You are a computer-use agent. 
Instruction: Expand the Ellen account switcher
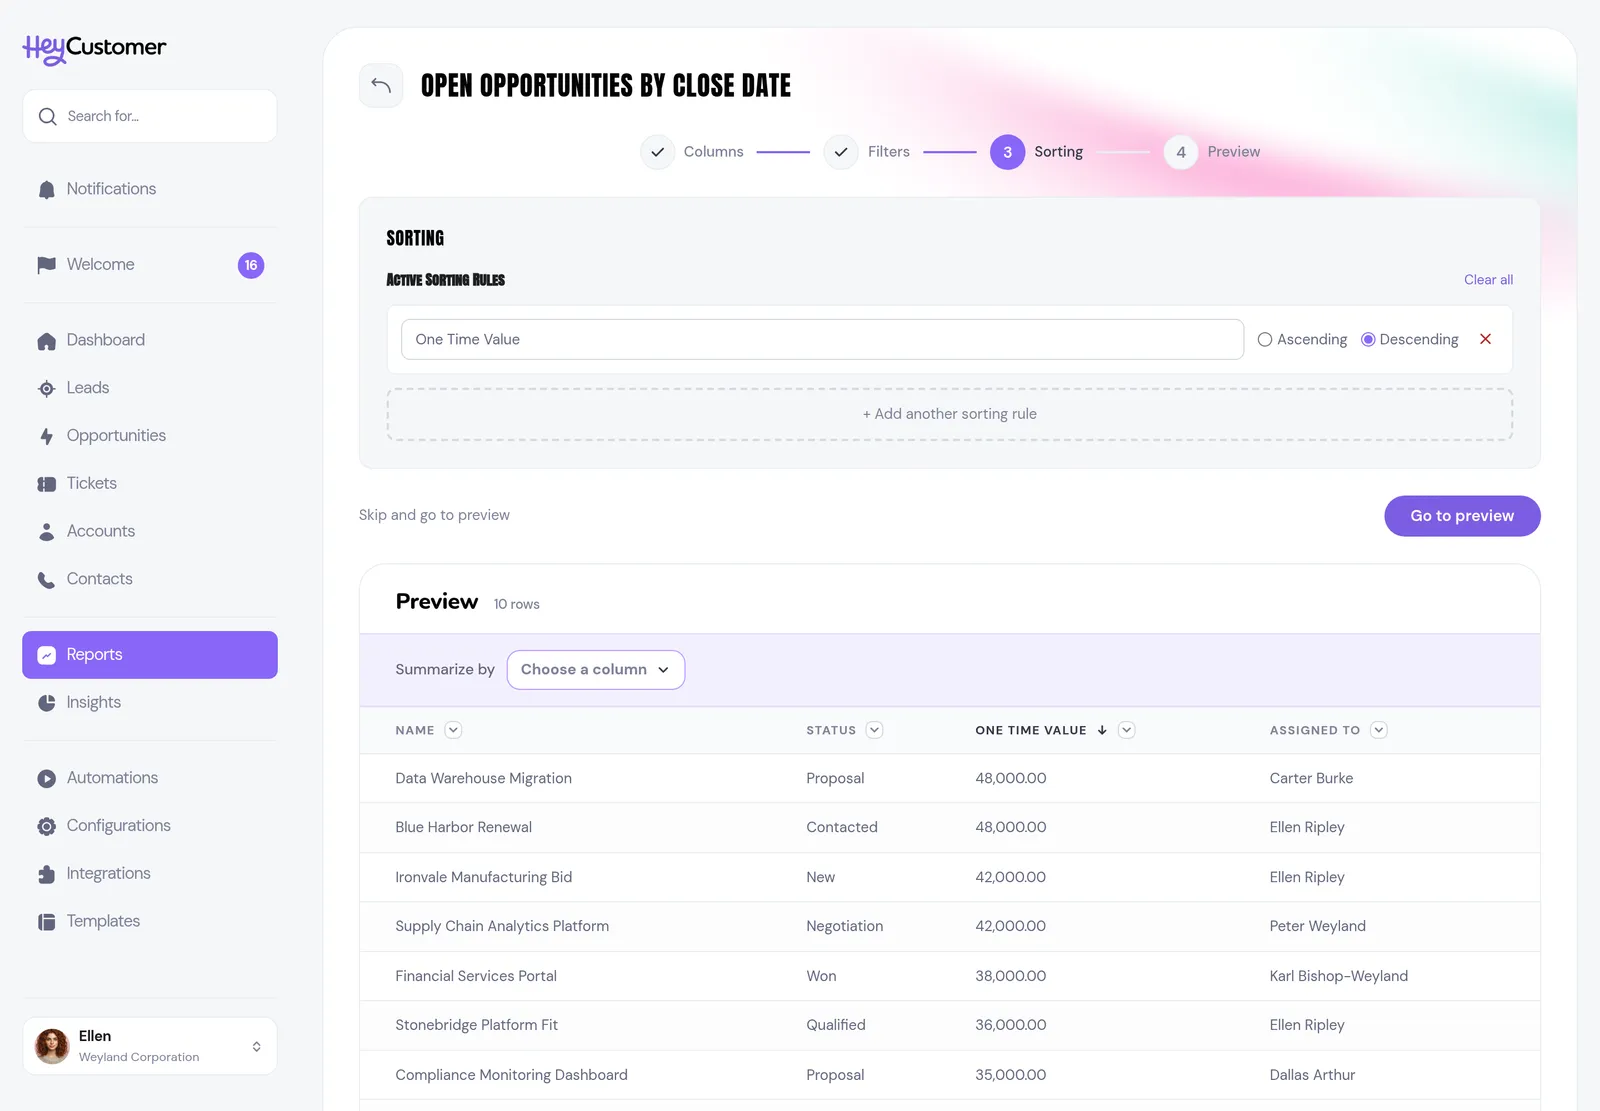coord(257,1046)
